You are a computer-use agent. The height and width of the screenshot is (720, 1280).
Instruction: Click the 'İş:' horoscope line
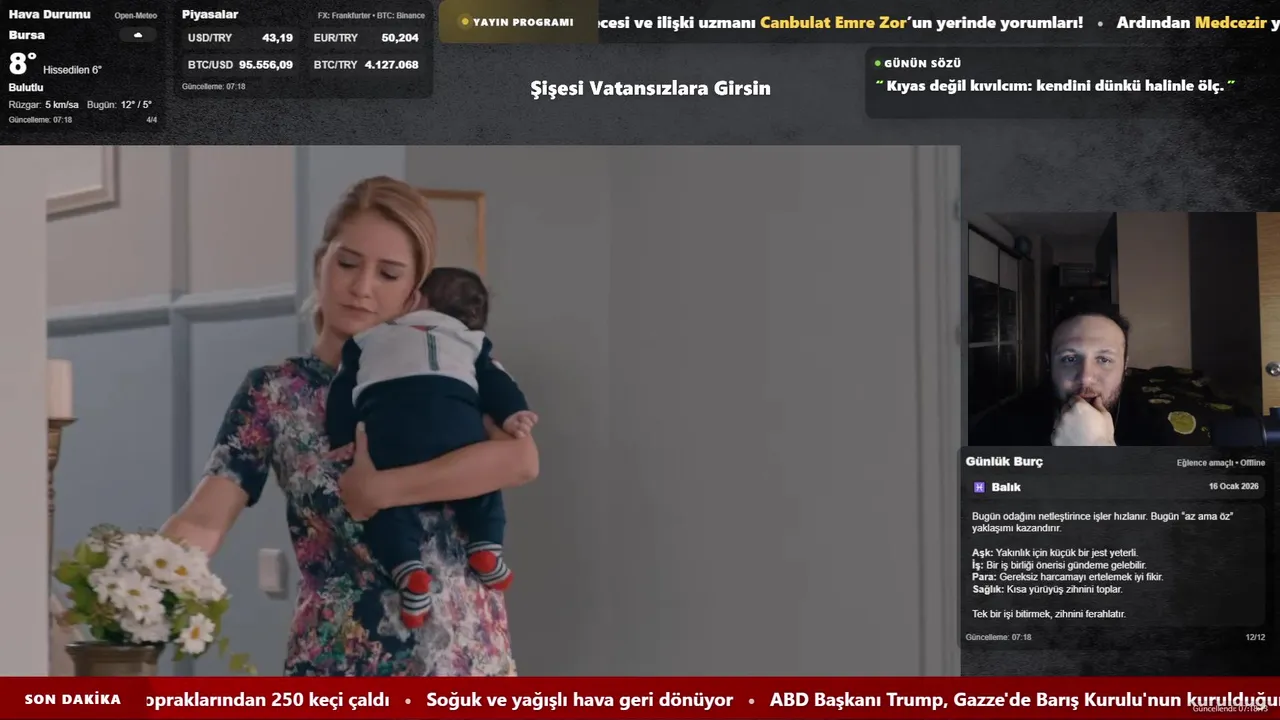coord(1059,565)
